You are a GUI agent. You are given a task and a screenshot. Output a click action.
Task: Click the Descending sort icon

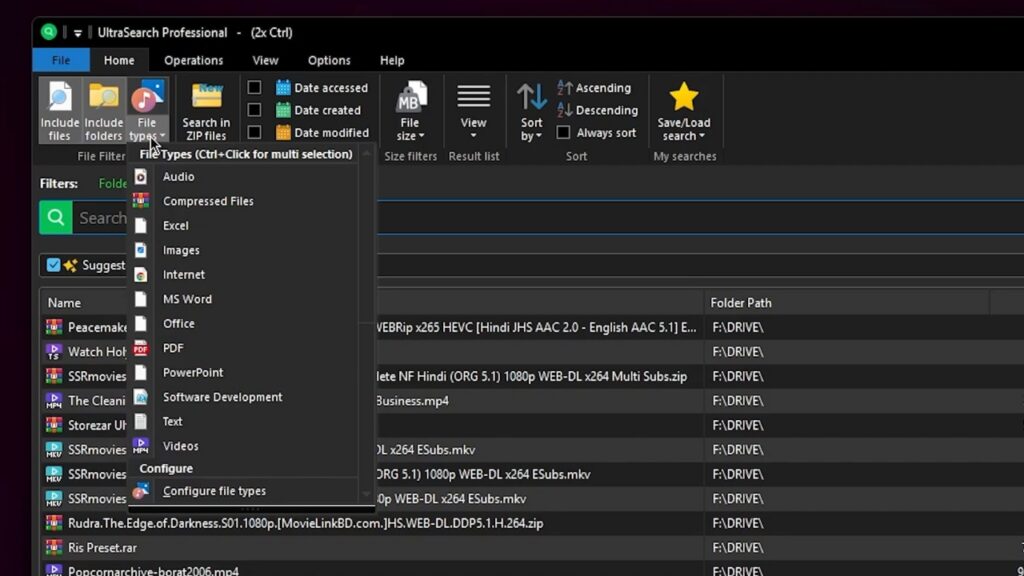tap(565, 110)
